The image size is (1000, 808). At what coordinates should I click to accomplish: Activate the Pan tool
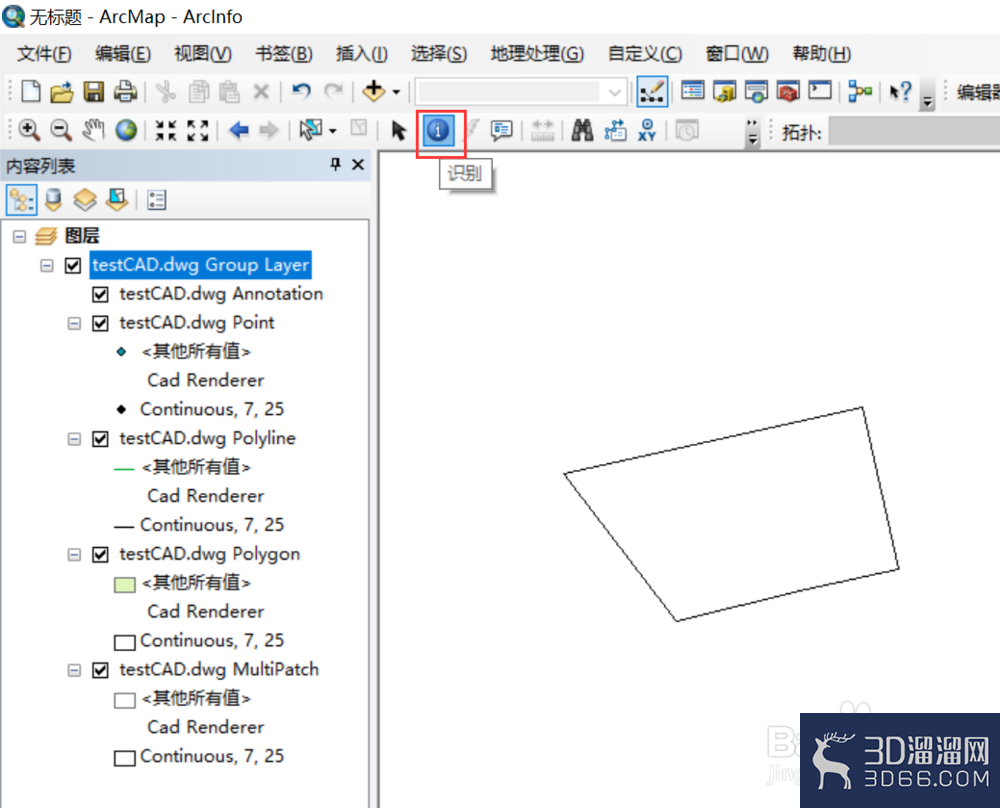tap(91, 130)
